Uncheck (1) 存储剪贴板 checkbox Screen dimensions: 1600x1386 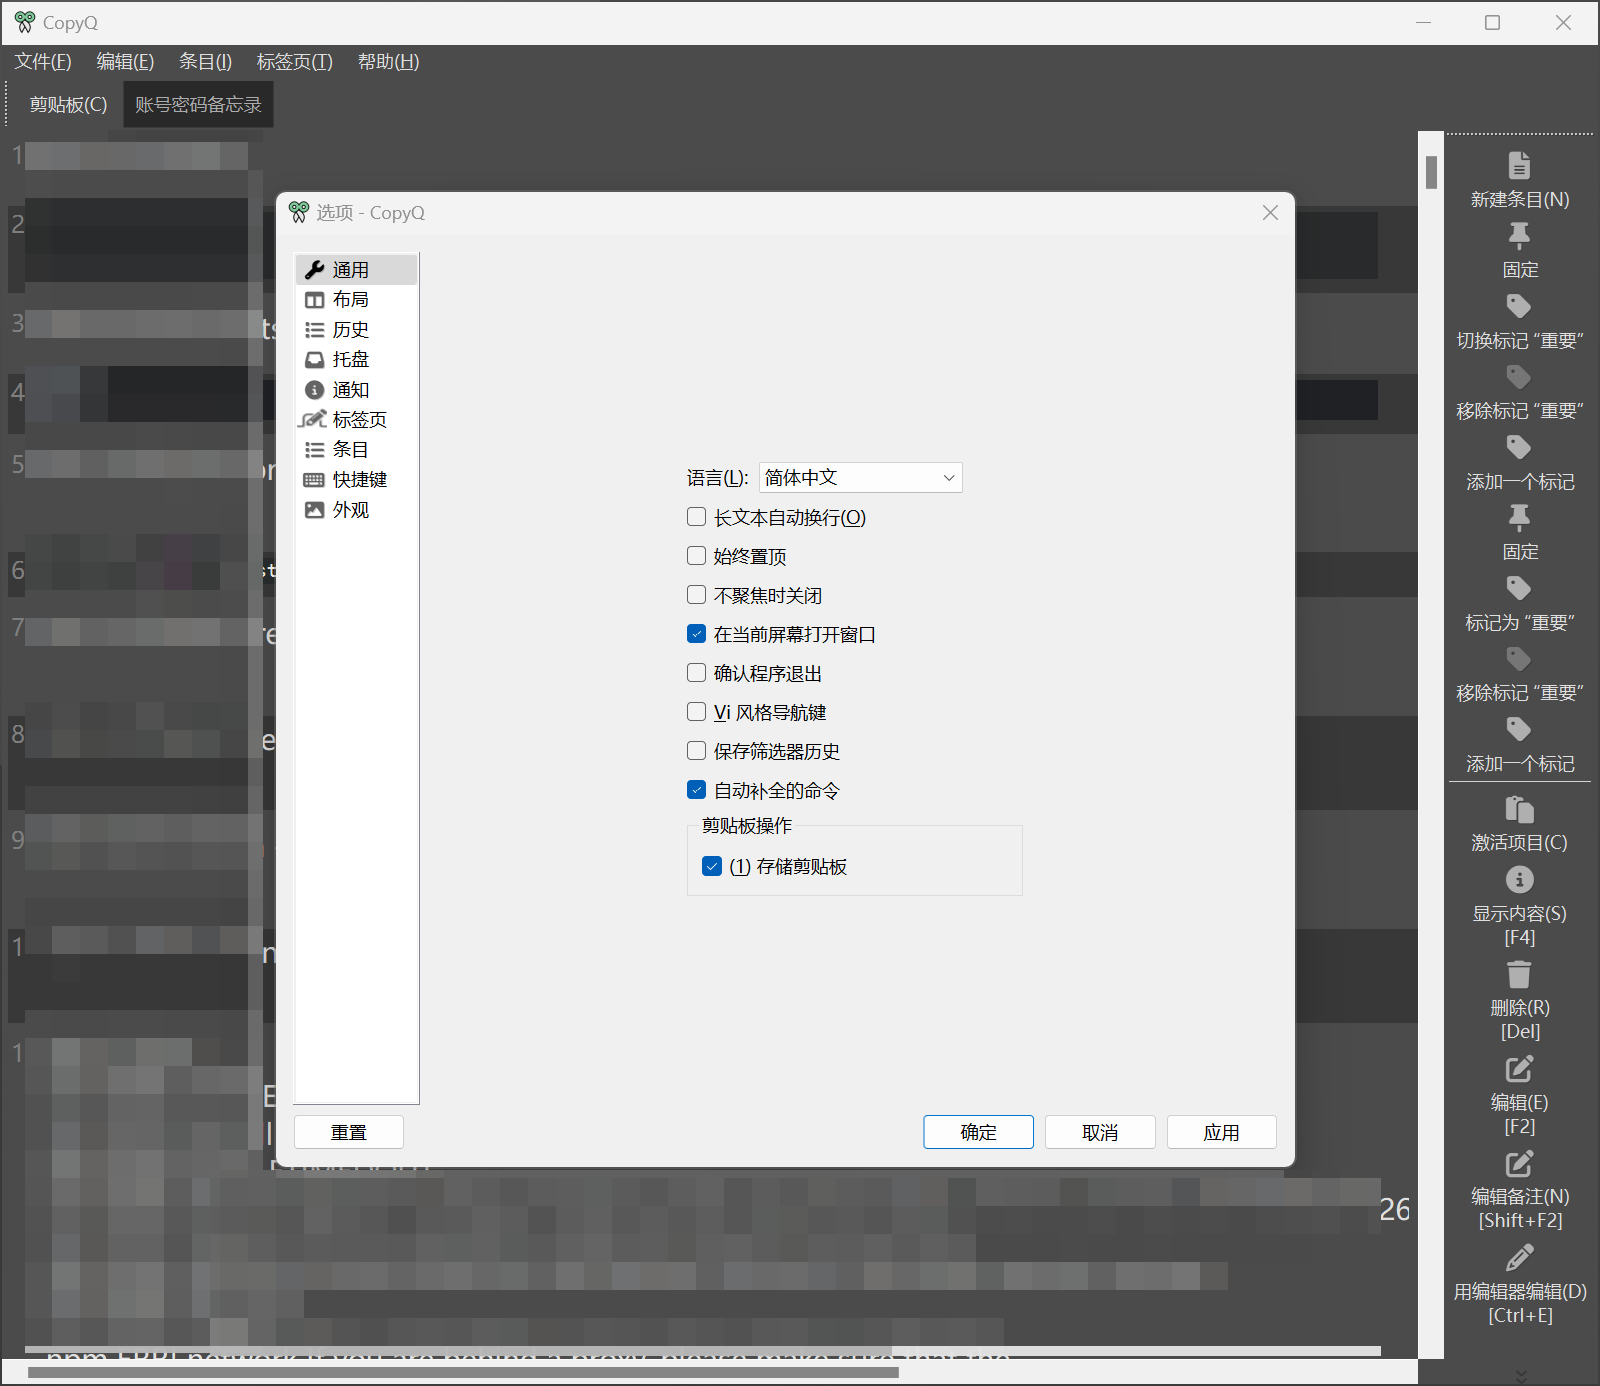tap(712, 866)
